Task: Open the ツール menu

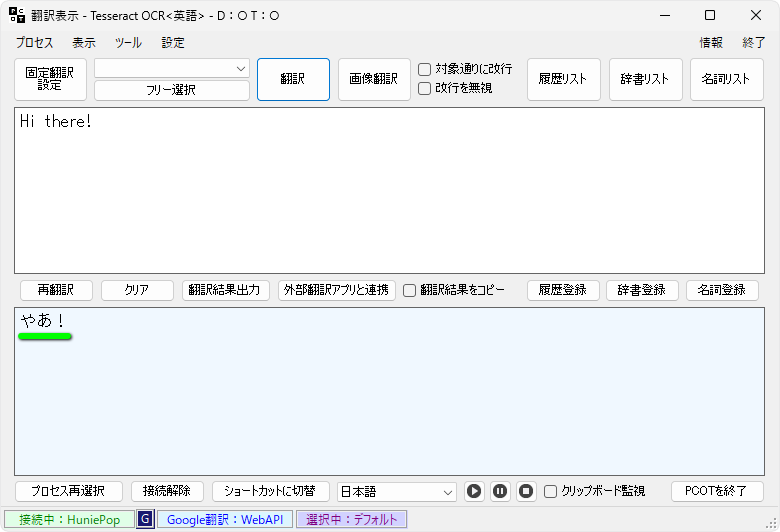Action: point(128,43)
